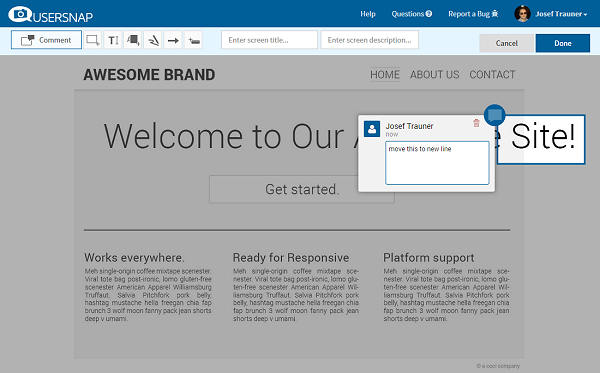Screen dimensions: 600x373
Task: Click the comment author avatar icon
Action: pyautogui.click(x=372, y=129)
